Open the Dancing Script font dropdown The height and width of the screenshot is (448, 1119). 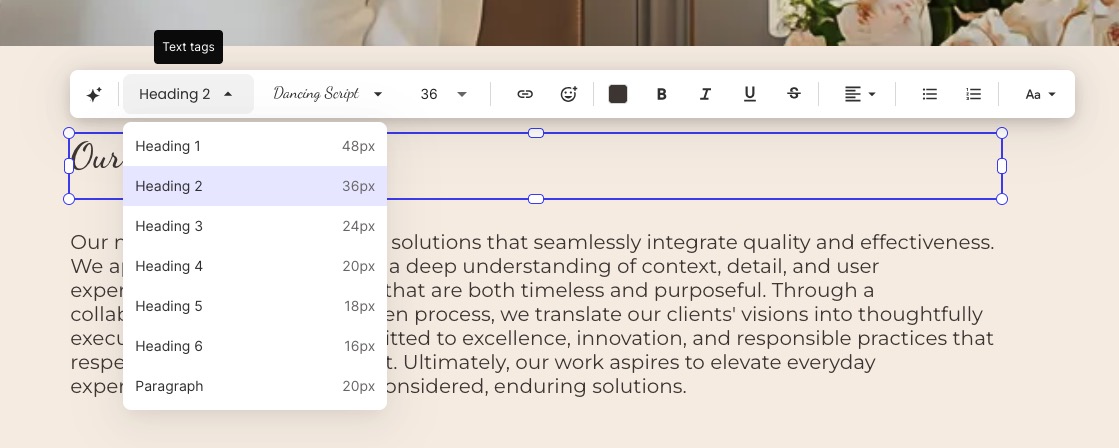point(328,94)
